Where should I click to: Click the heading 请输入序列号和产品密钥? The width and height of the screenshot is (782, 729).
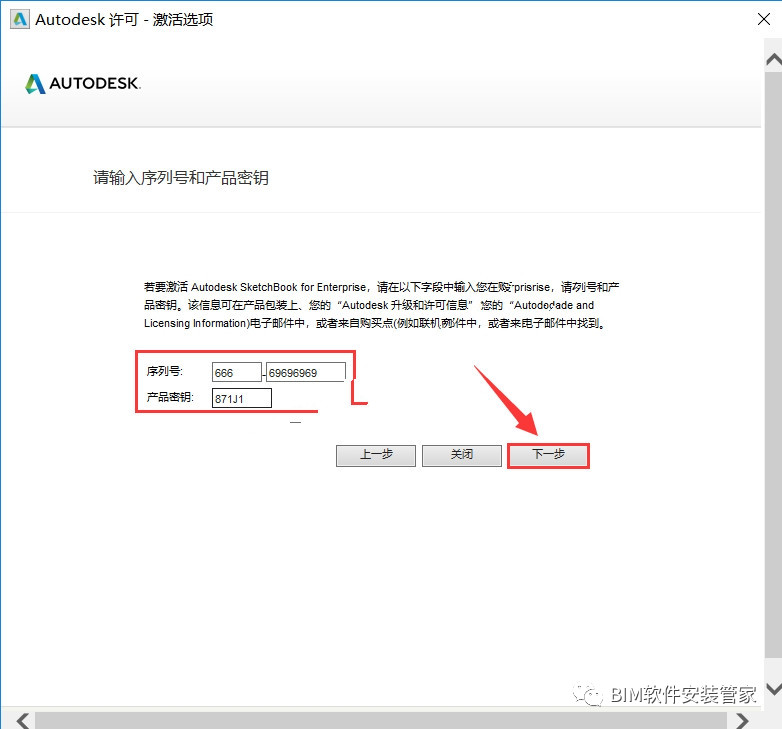[x=181, y=178]
